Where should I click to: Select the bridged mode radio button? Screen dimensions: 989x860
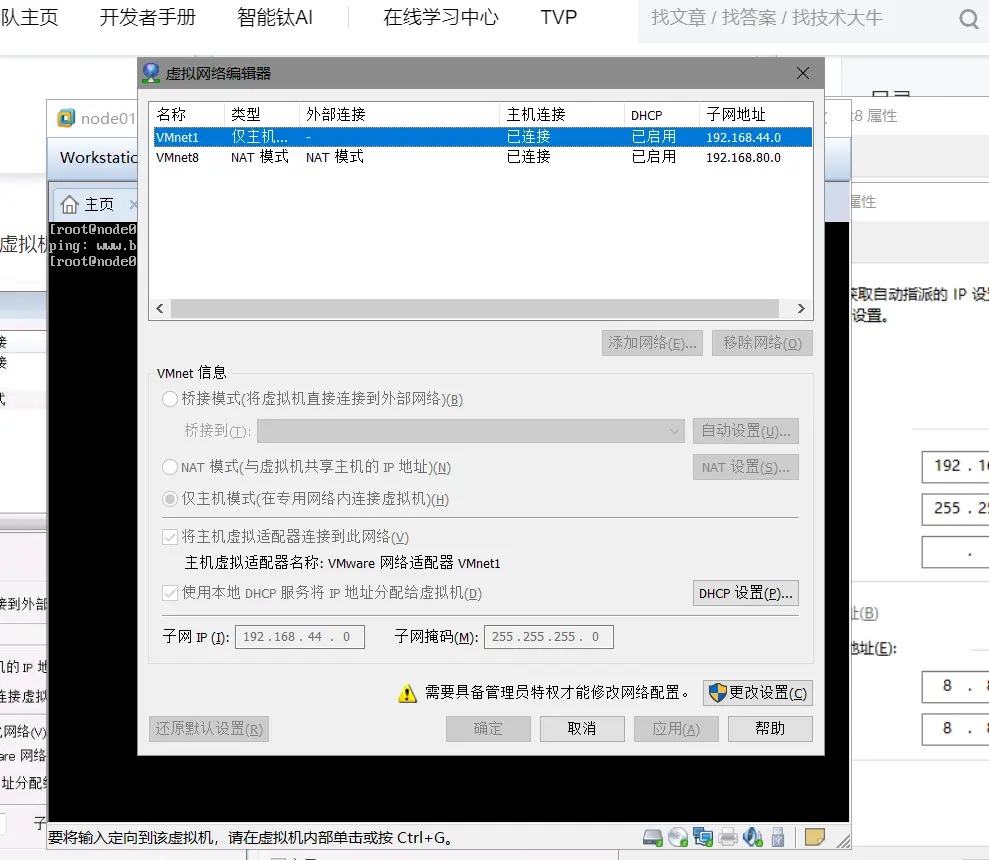click(170, 399)
